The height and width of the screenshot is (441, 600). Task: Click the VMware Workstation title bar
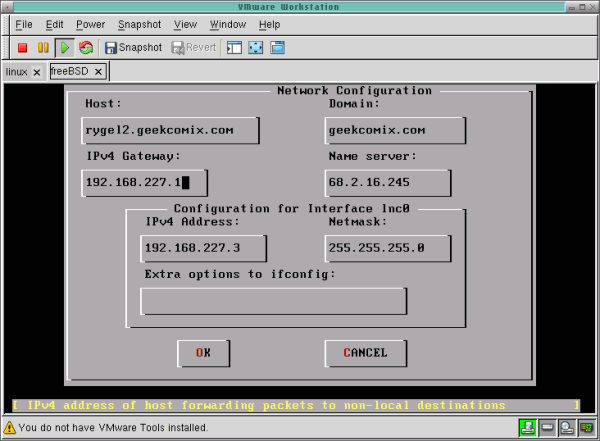pyautogui.click(x=289, y=7)
